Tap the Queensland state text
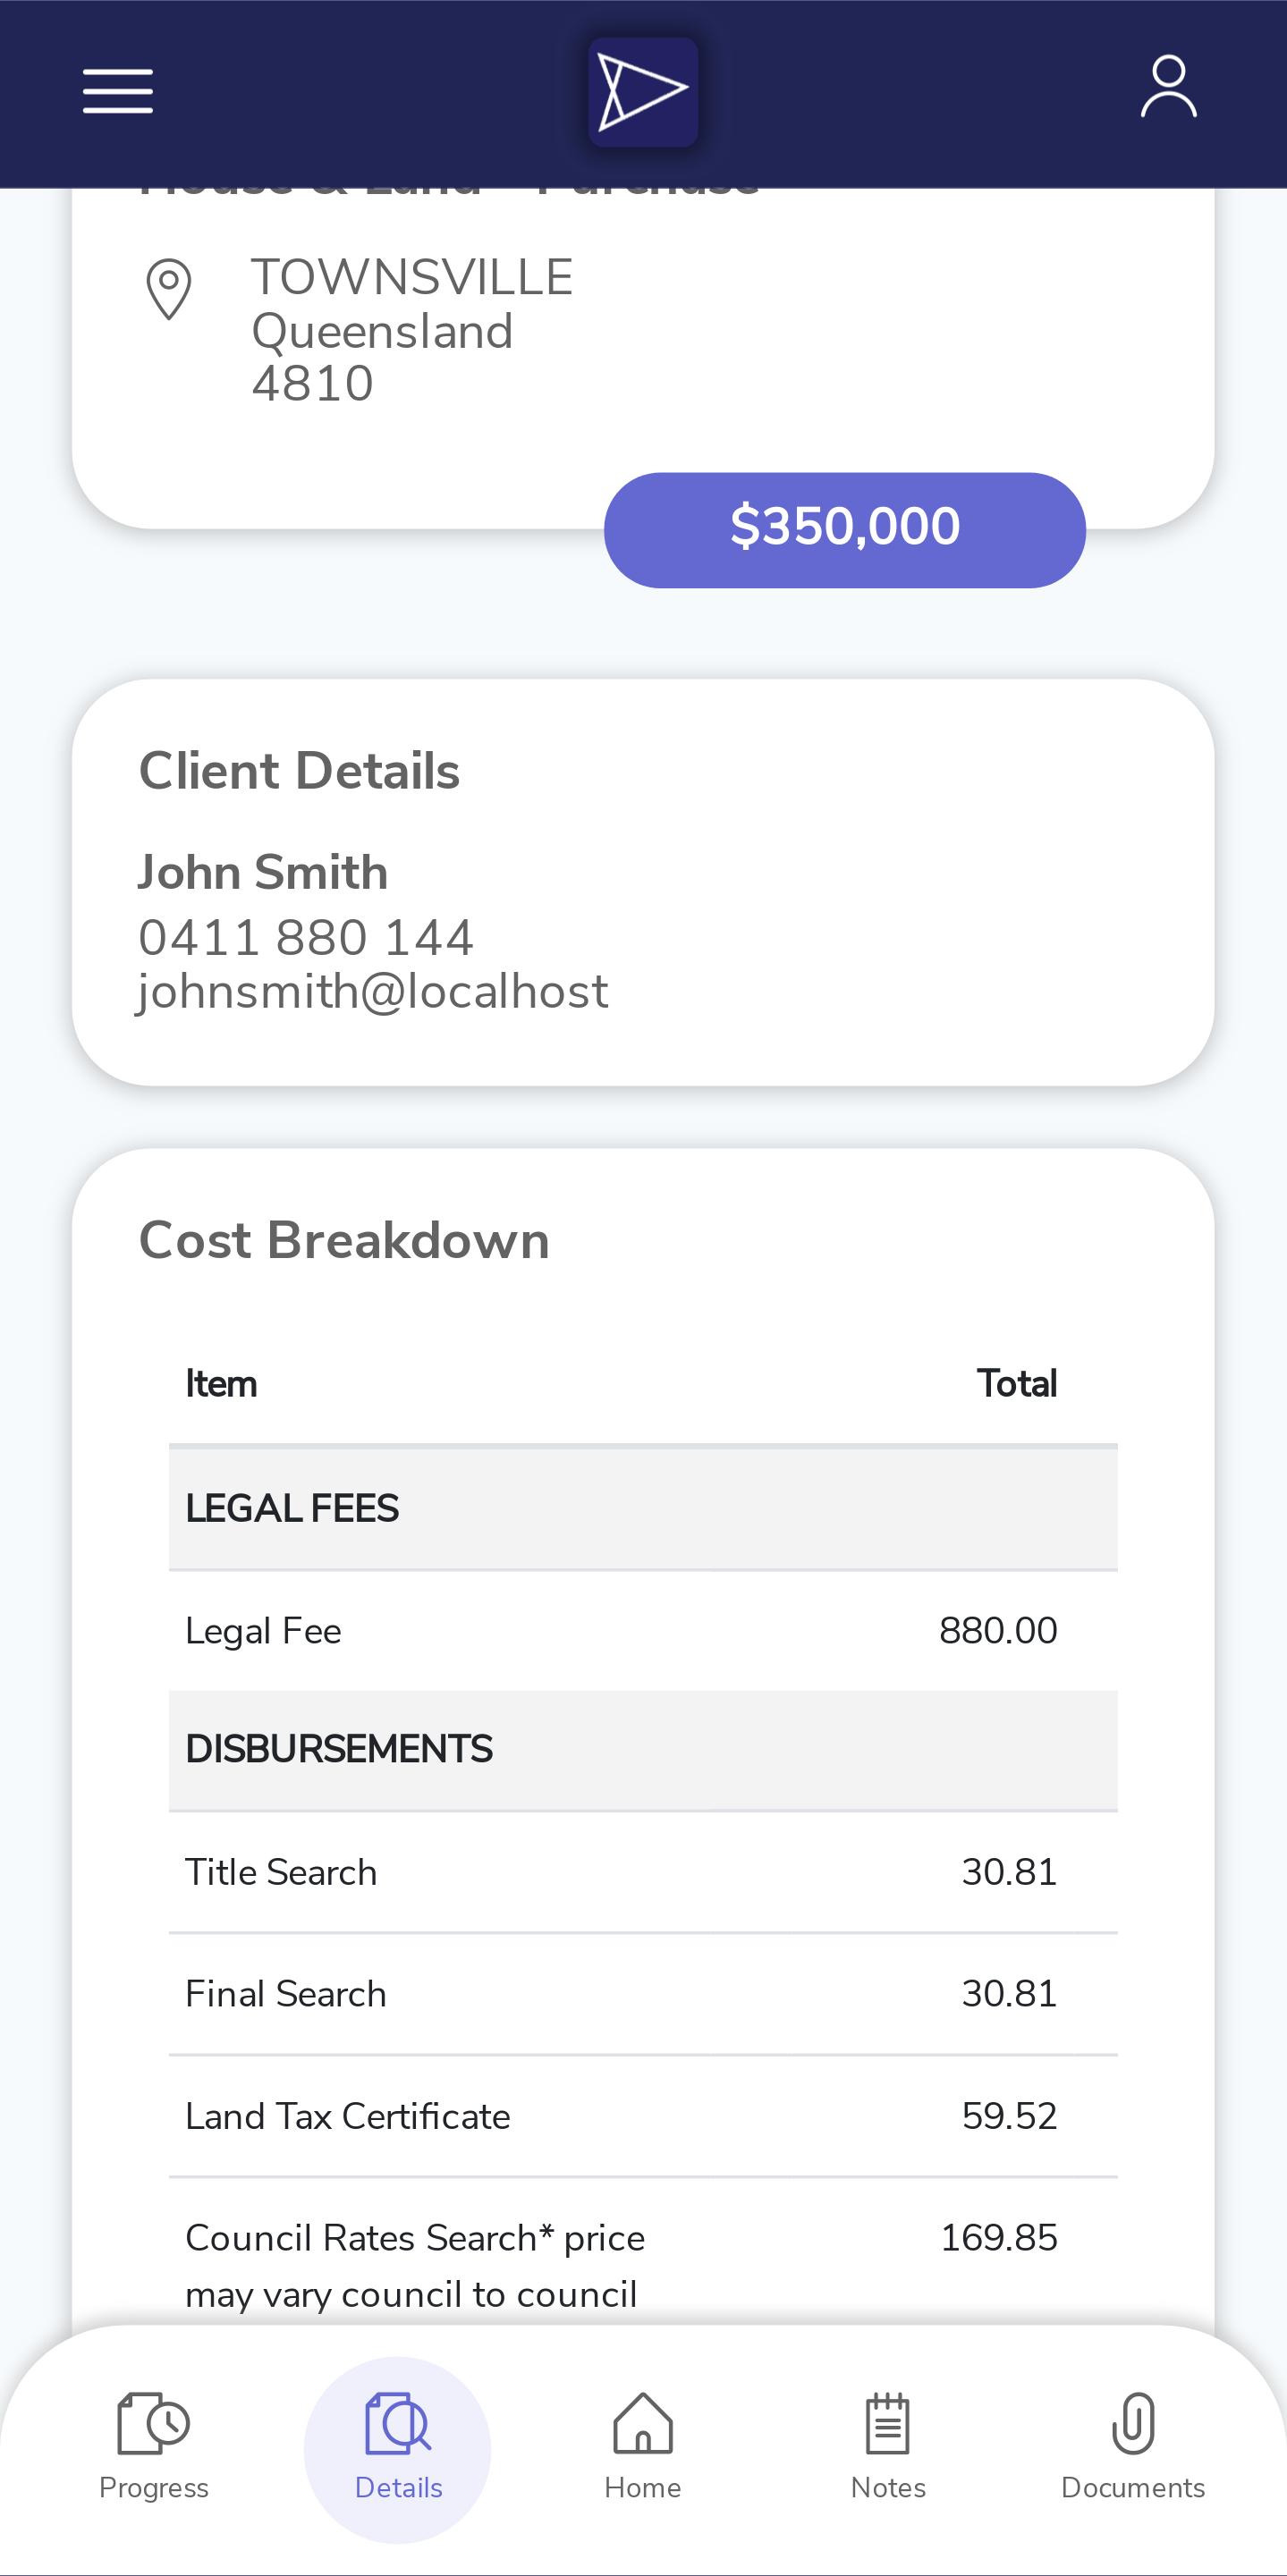The height and width of the screenshot is (2576, 1287). click(x=382, y=331)
